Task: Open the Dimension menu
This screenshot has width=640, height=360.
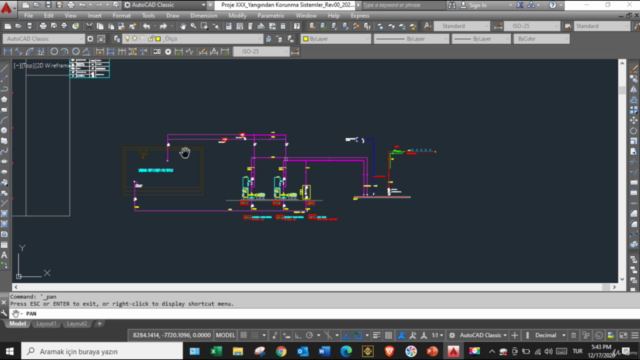Action: tap(204, 16)
